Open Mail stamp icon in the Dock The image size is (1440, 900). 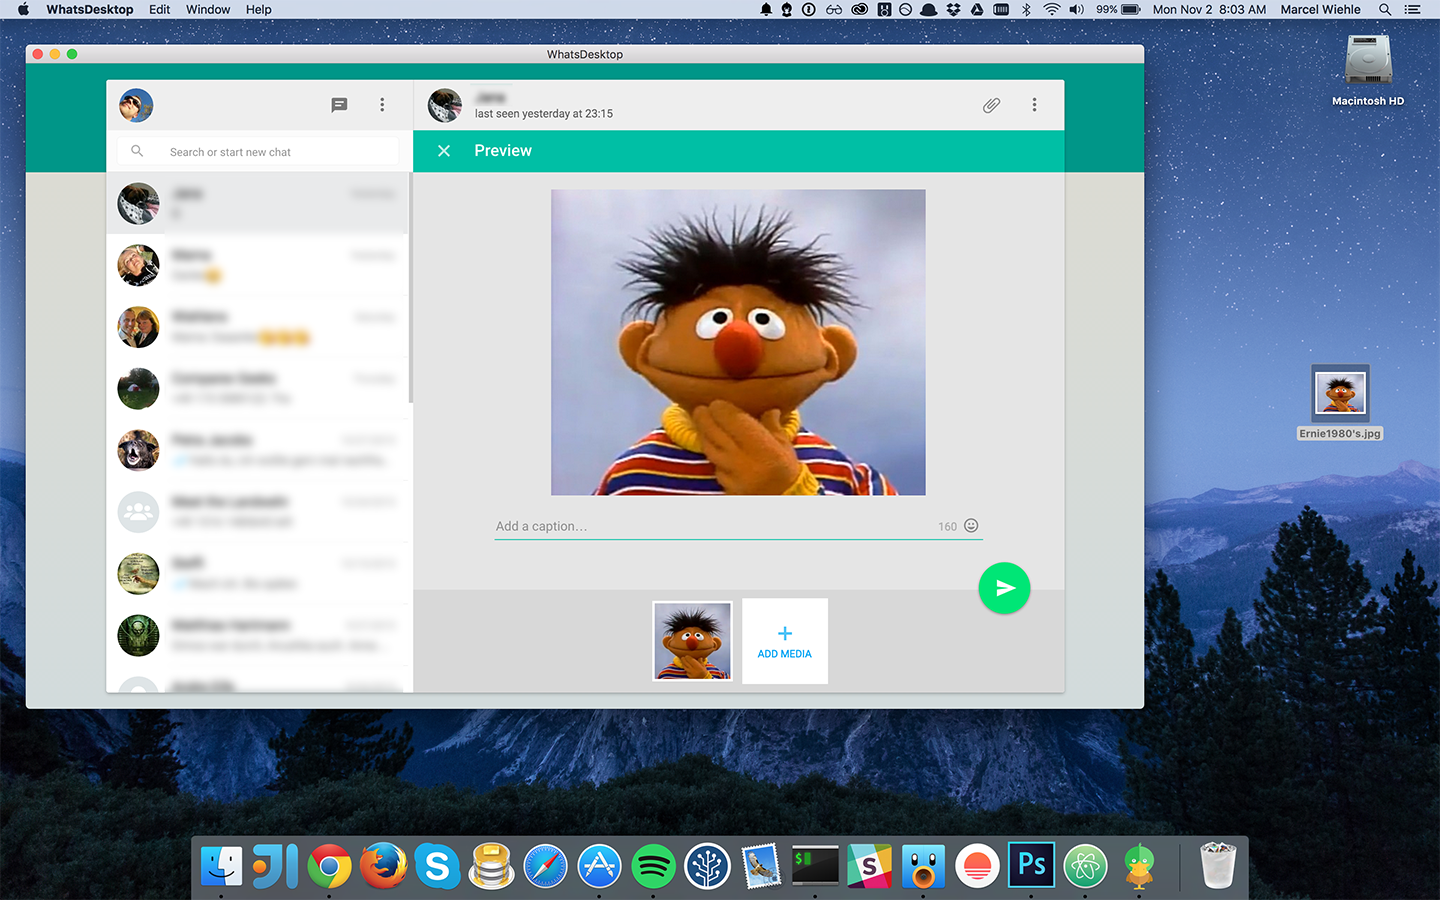761,866
